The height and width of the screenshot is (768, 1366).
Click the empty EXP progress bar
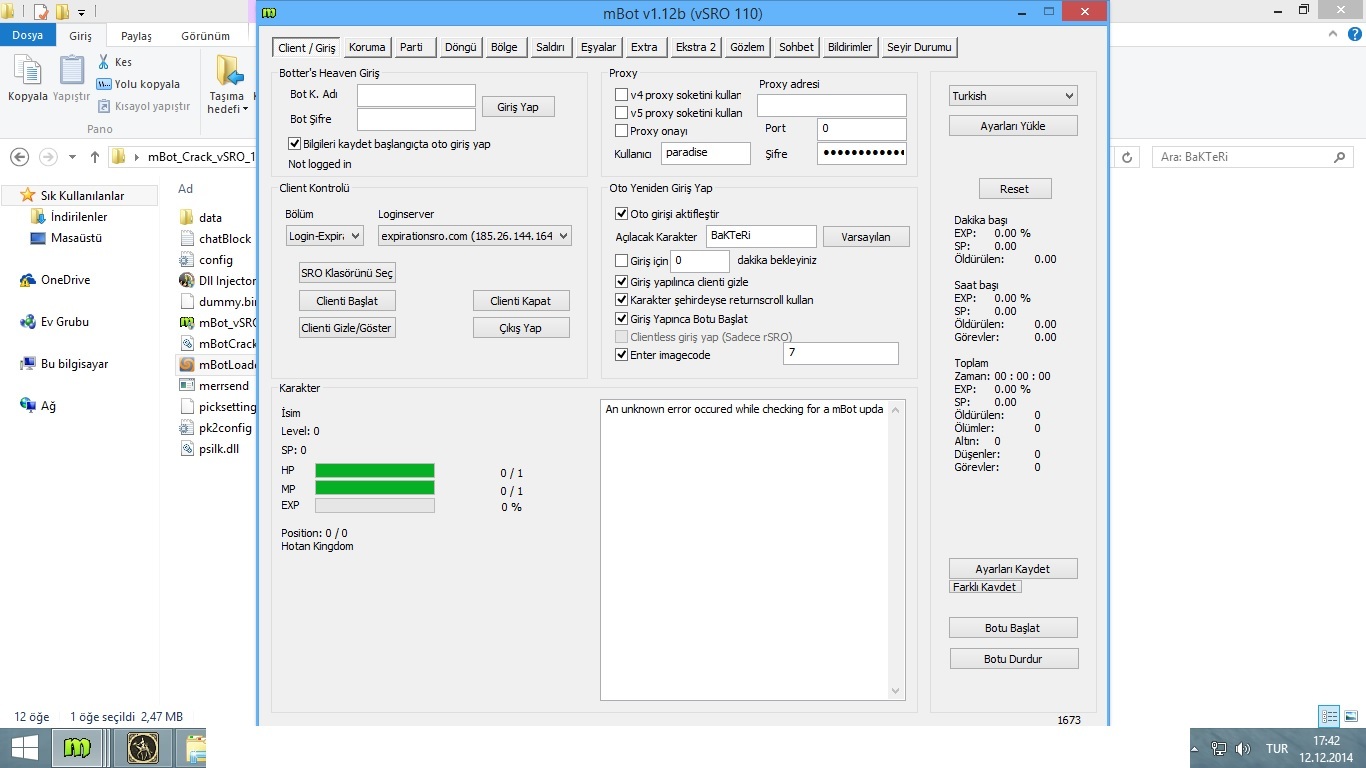pyautogui.click(x=375, y=506)
